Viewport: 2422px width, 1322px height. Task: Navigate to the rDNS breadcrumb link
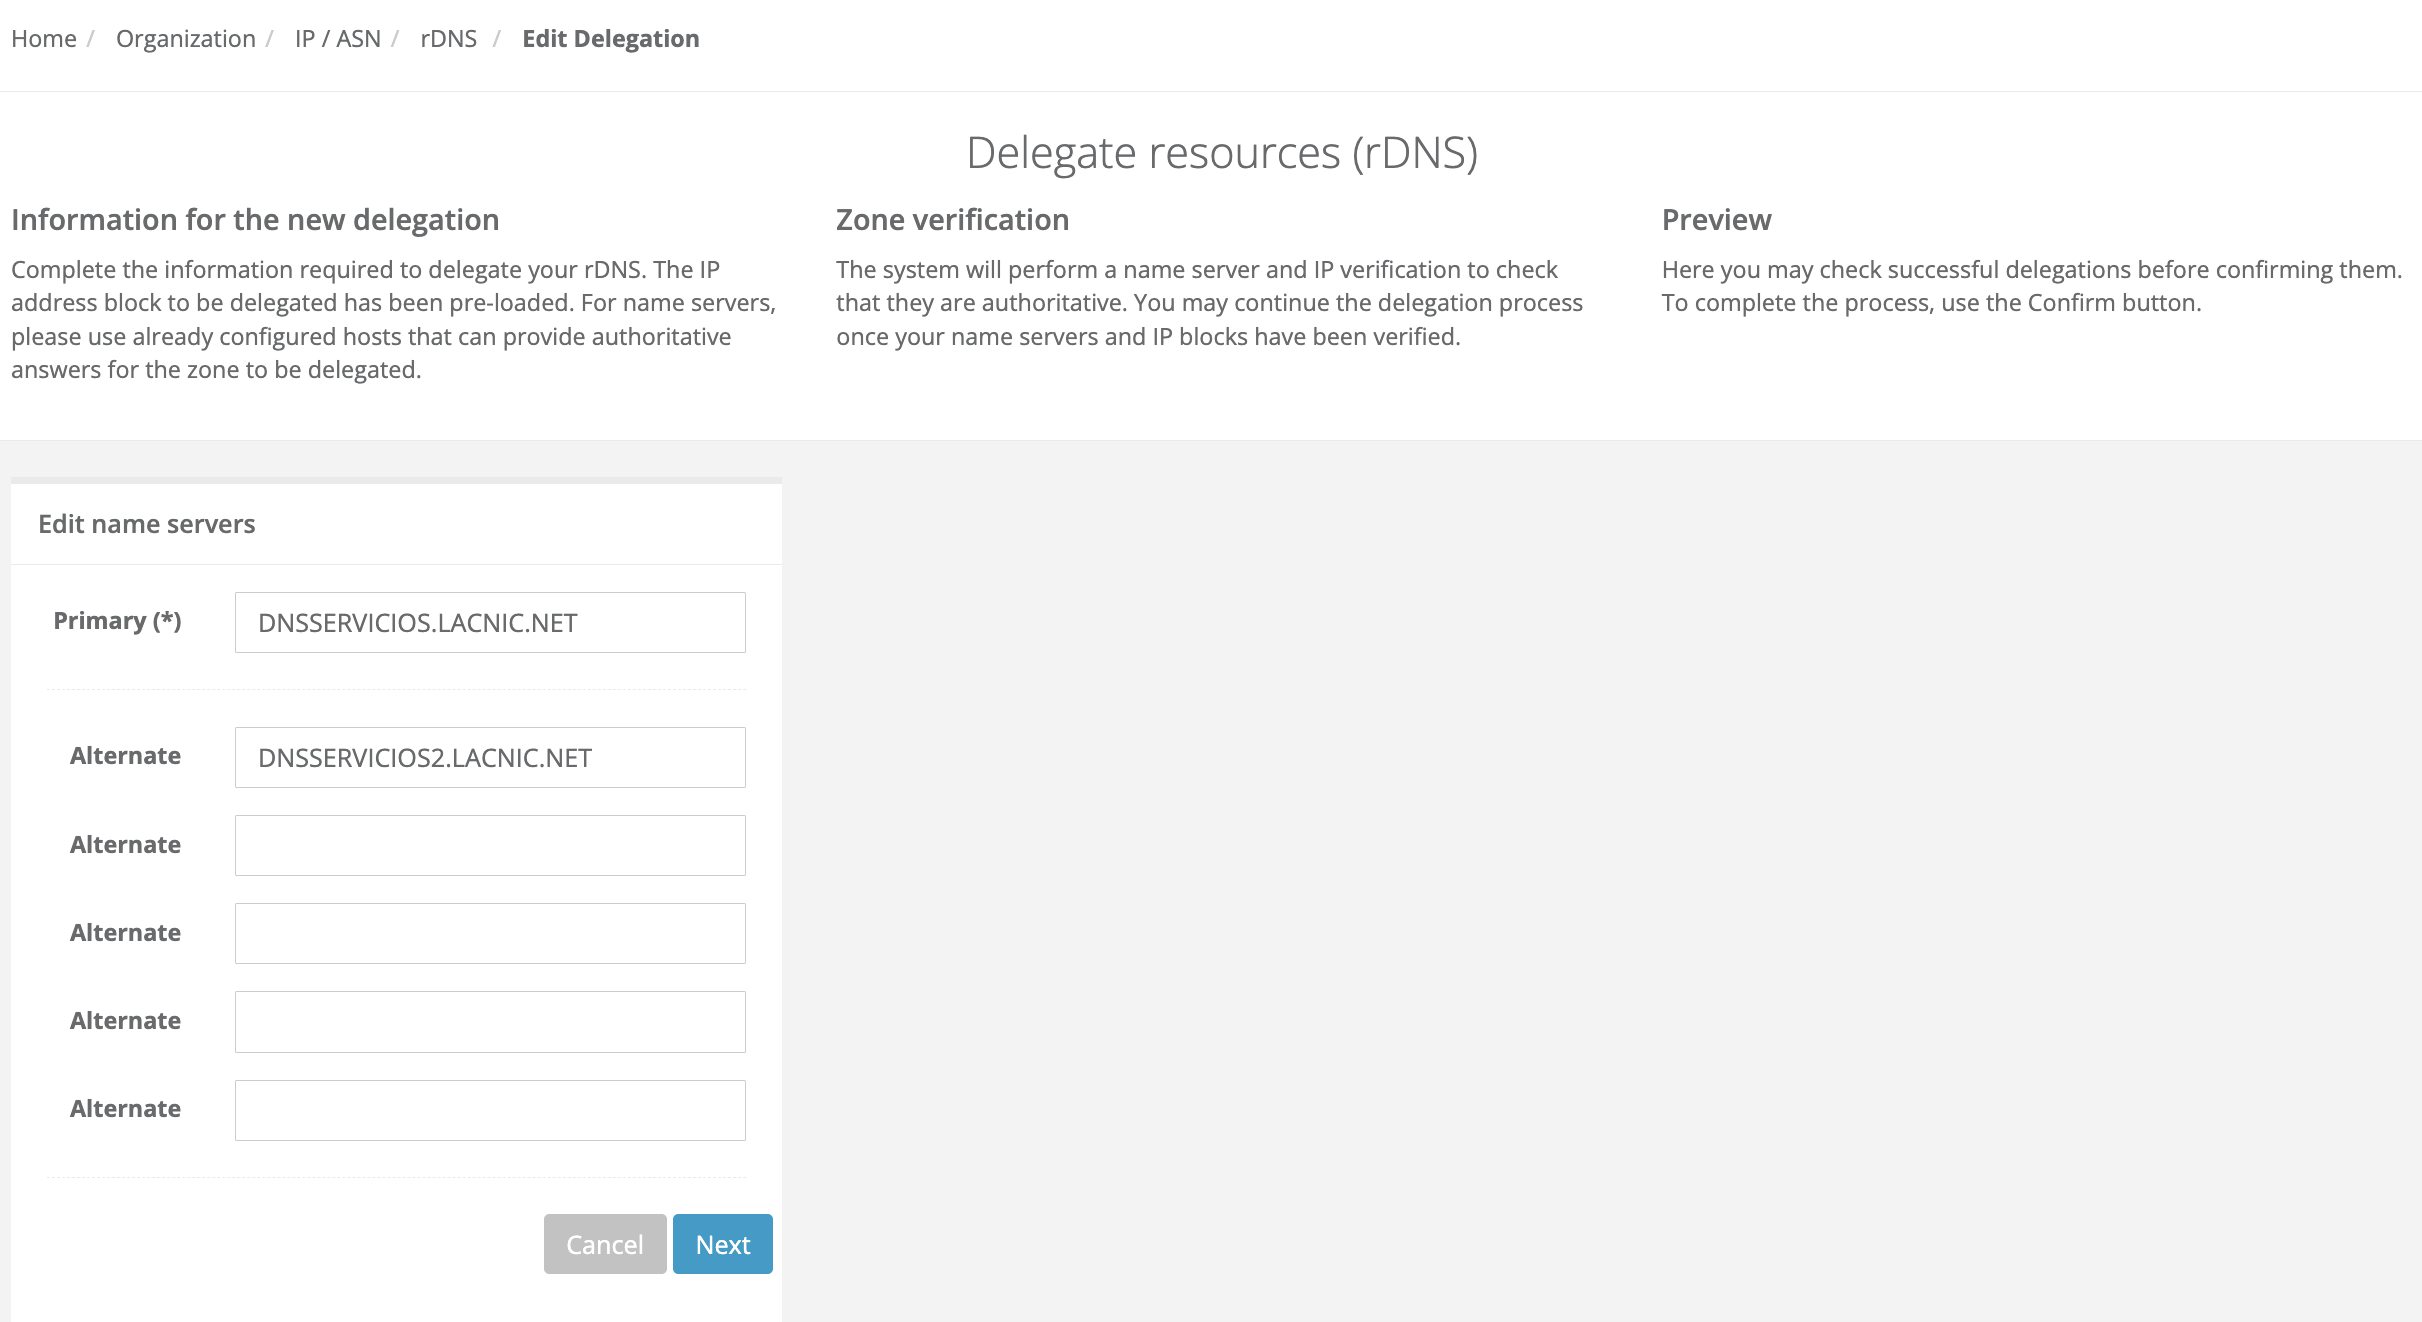448,38
